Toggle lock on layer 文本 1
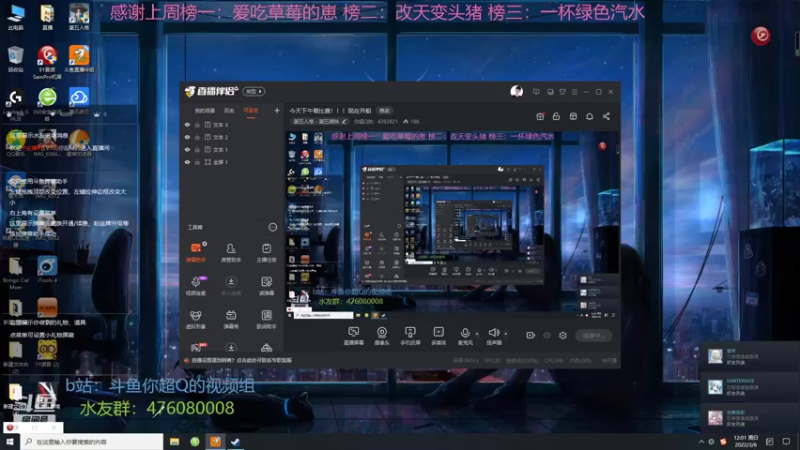The image size is (800, 450). coord(197,149)
